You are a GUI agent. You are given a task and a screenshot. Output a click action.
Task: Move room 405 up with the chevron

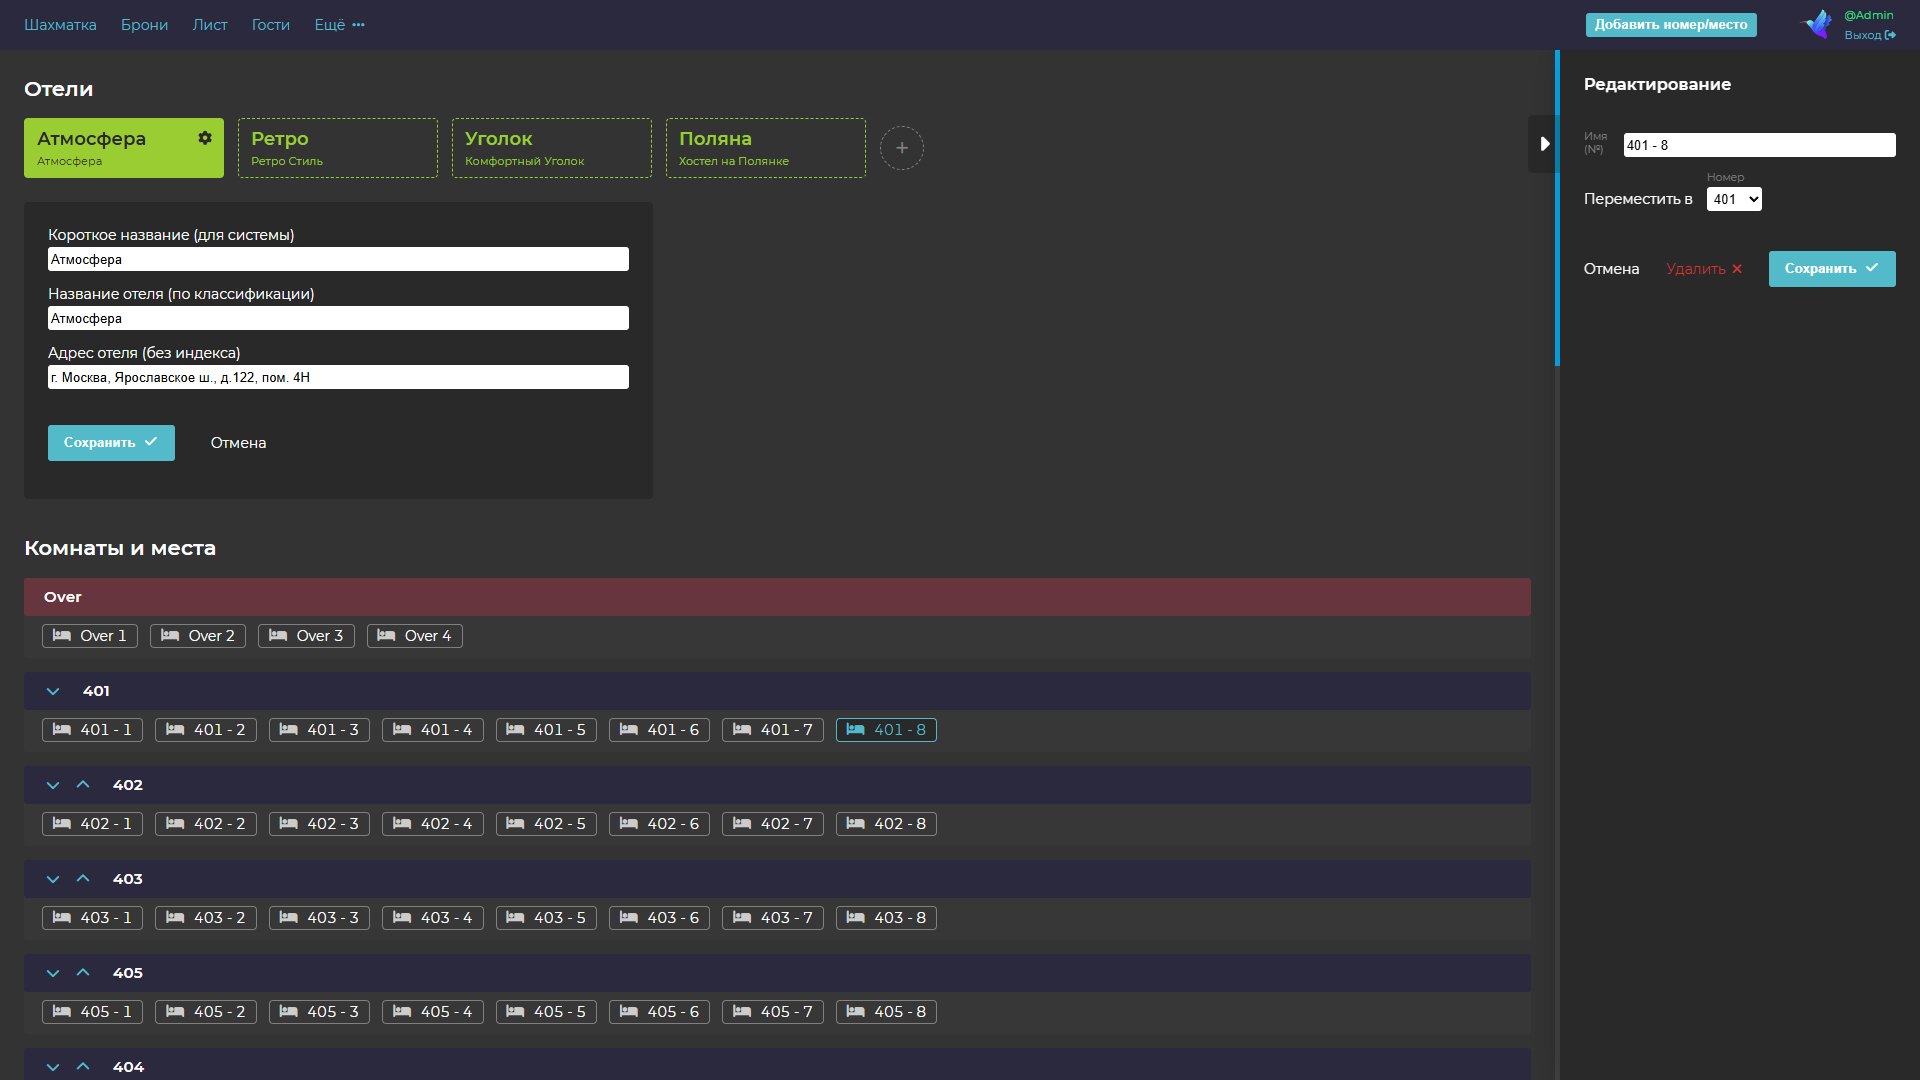83,973
